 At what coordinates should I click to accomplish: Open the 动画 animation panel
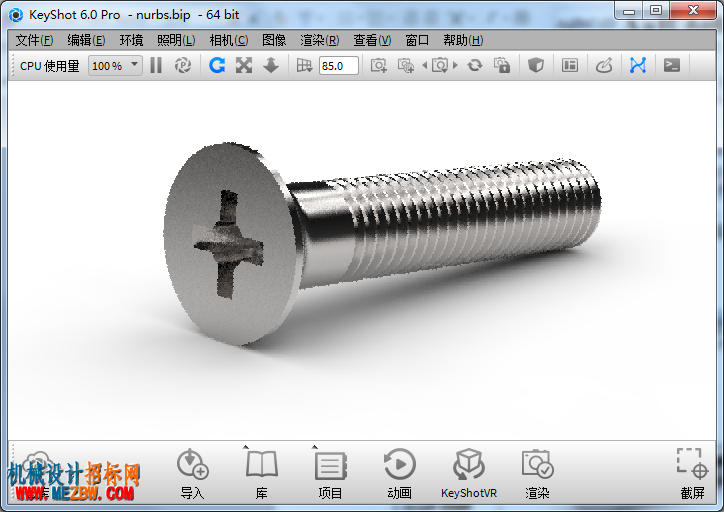coord(399,473)
